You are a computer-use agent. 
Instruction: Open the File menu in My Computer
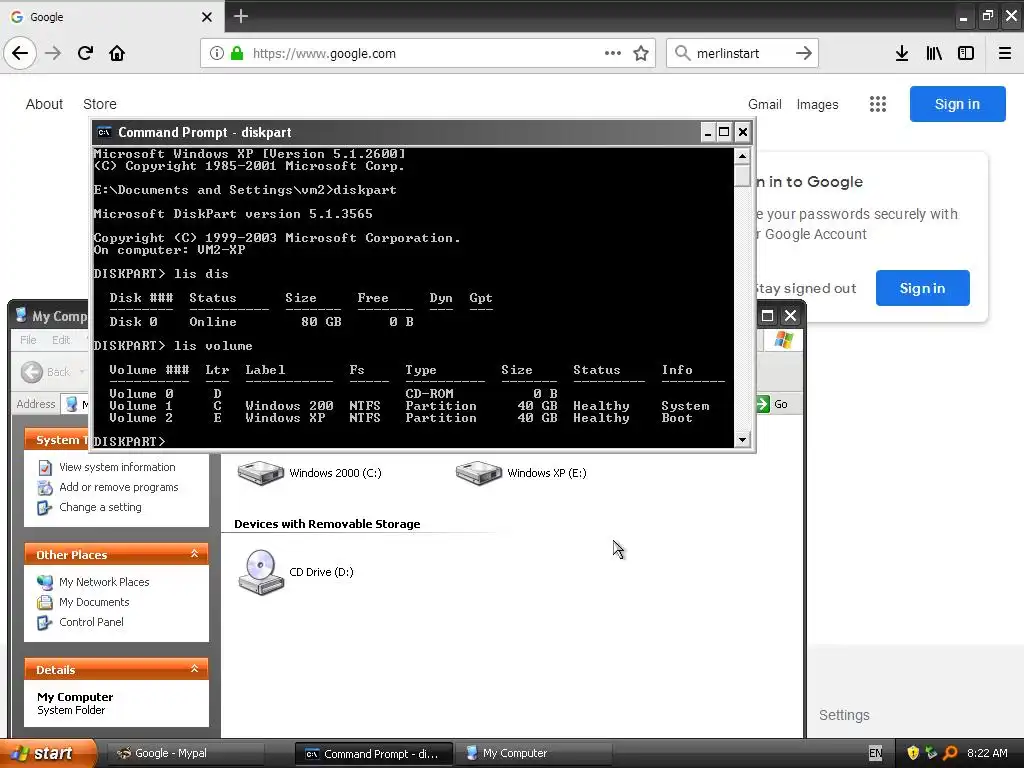28,340
